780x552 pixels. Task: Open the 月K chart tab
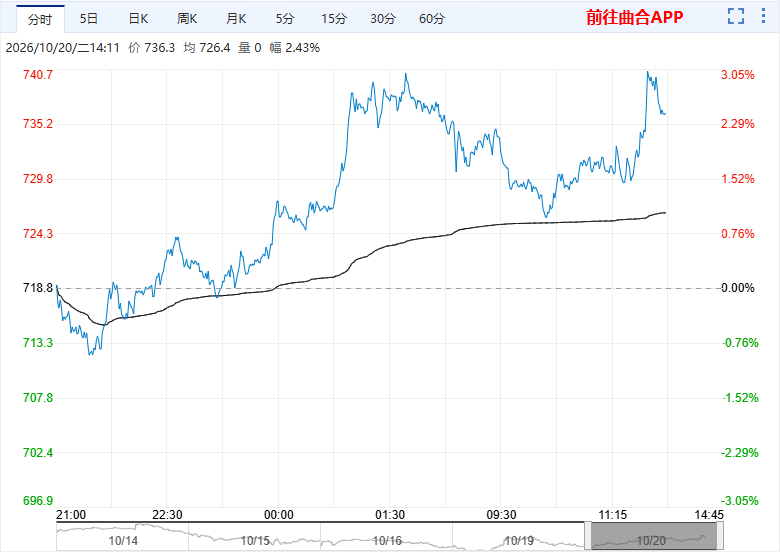click(236, 19)
